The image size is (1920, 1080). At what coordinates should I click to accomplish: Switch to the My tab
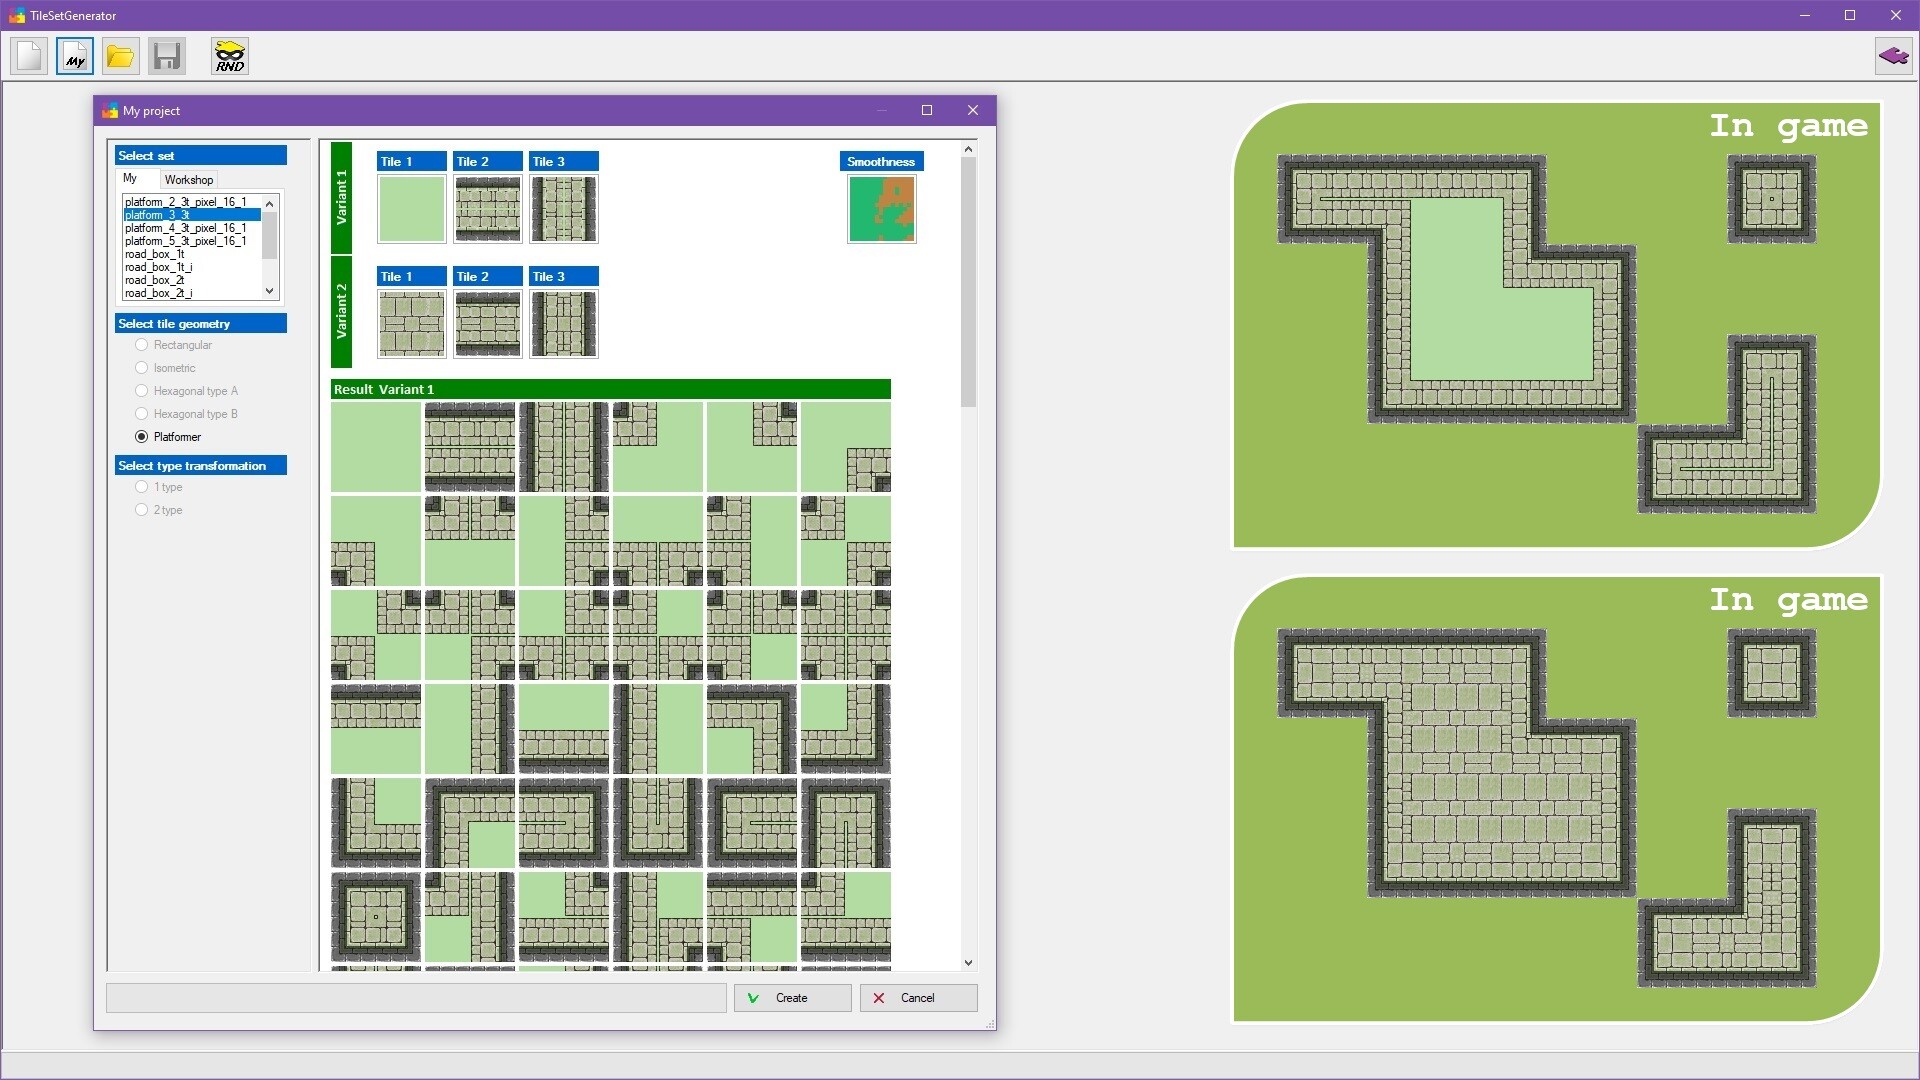tap(133, 178)
